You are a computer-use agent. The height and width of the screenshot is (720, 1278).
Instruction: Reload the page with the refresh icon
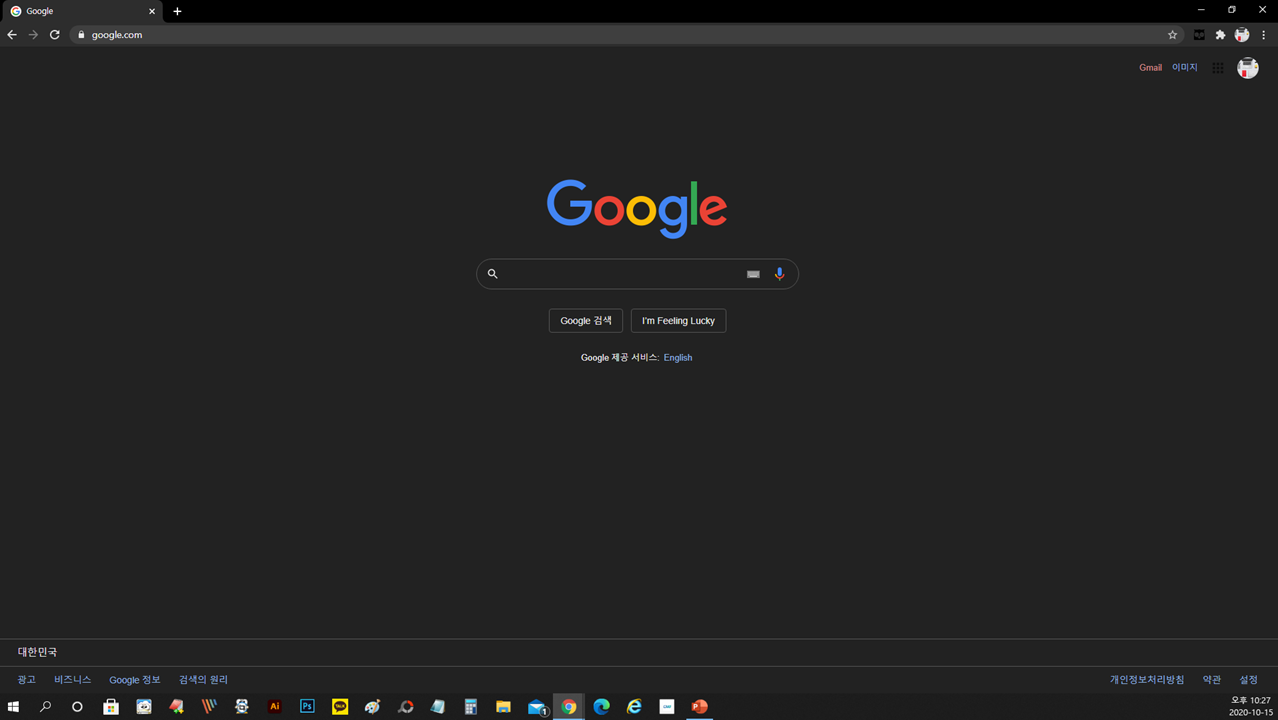55,35
